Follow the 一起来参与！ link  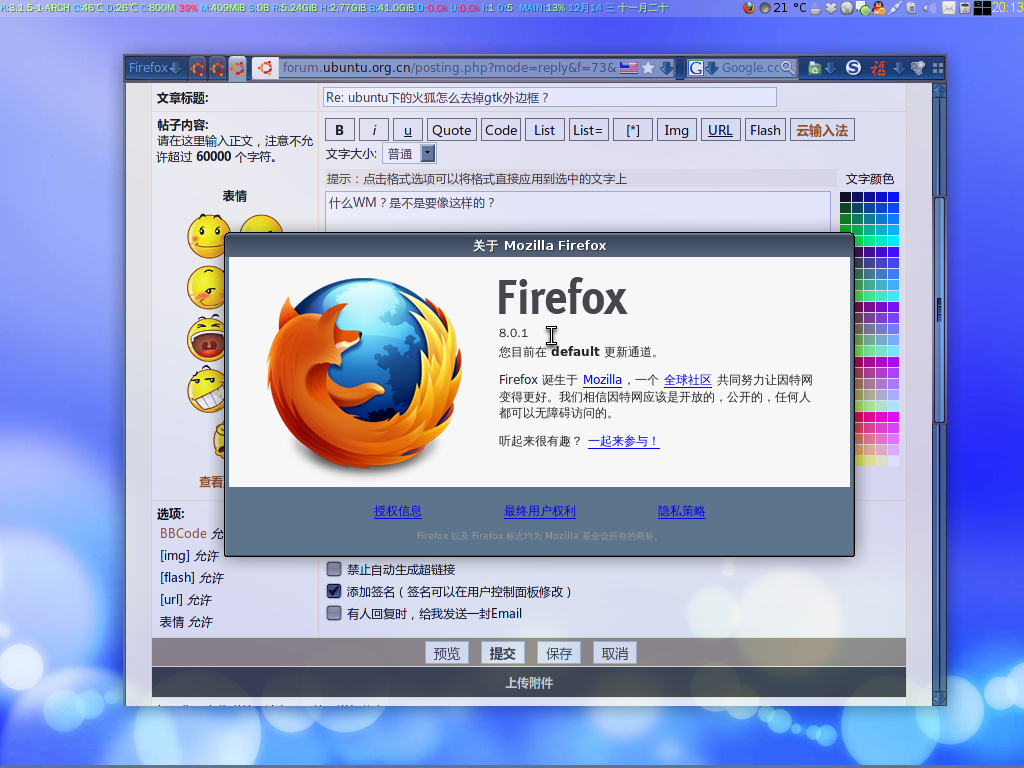coord(624,441)
